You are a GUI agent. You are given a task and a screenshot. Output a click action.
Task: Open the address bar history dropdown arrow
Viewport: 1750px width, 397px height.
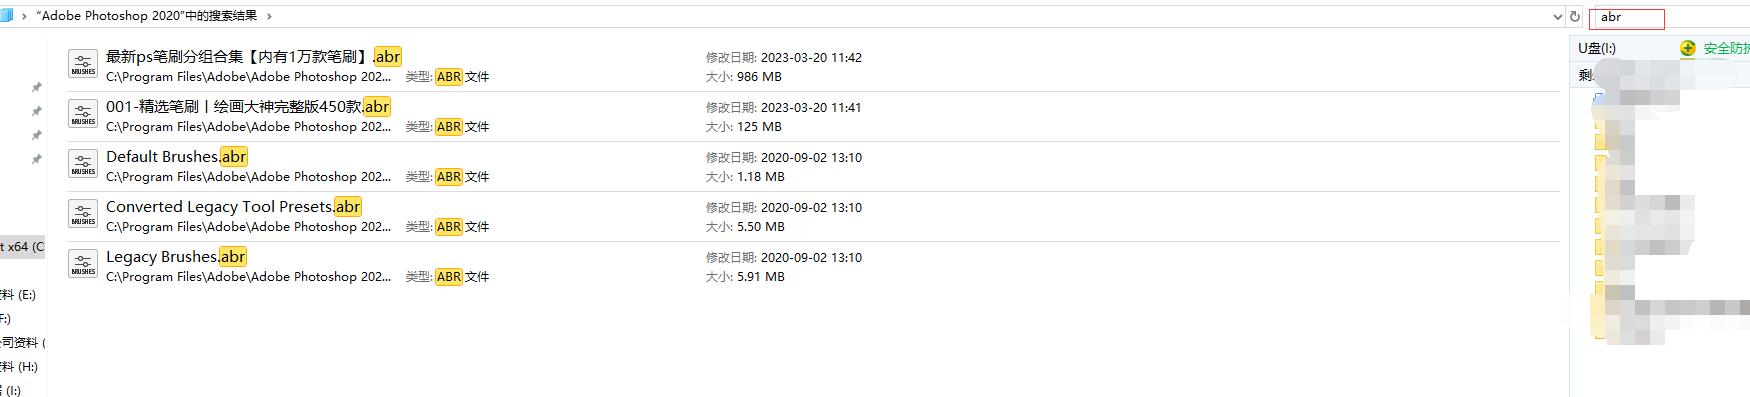pos(1557,17)
